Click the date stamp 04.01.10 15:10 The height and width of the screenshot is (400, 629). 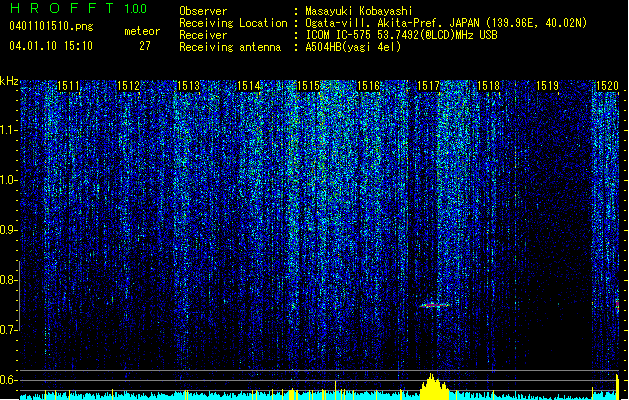pos(51,46)
